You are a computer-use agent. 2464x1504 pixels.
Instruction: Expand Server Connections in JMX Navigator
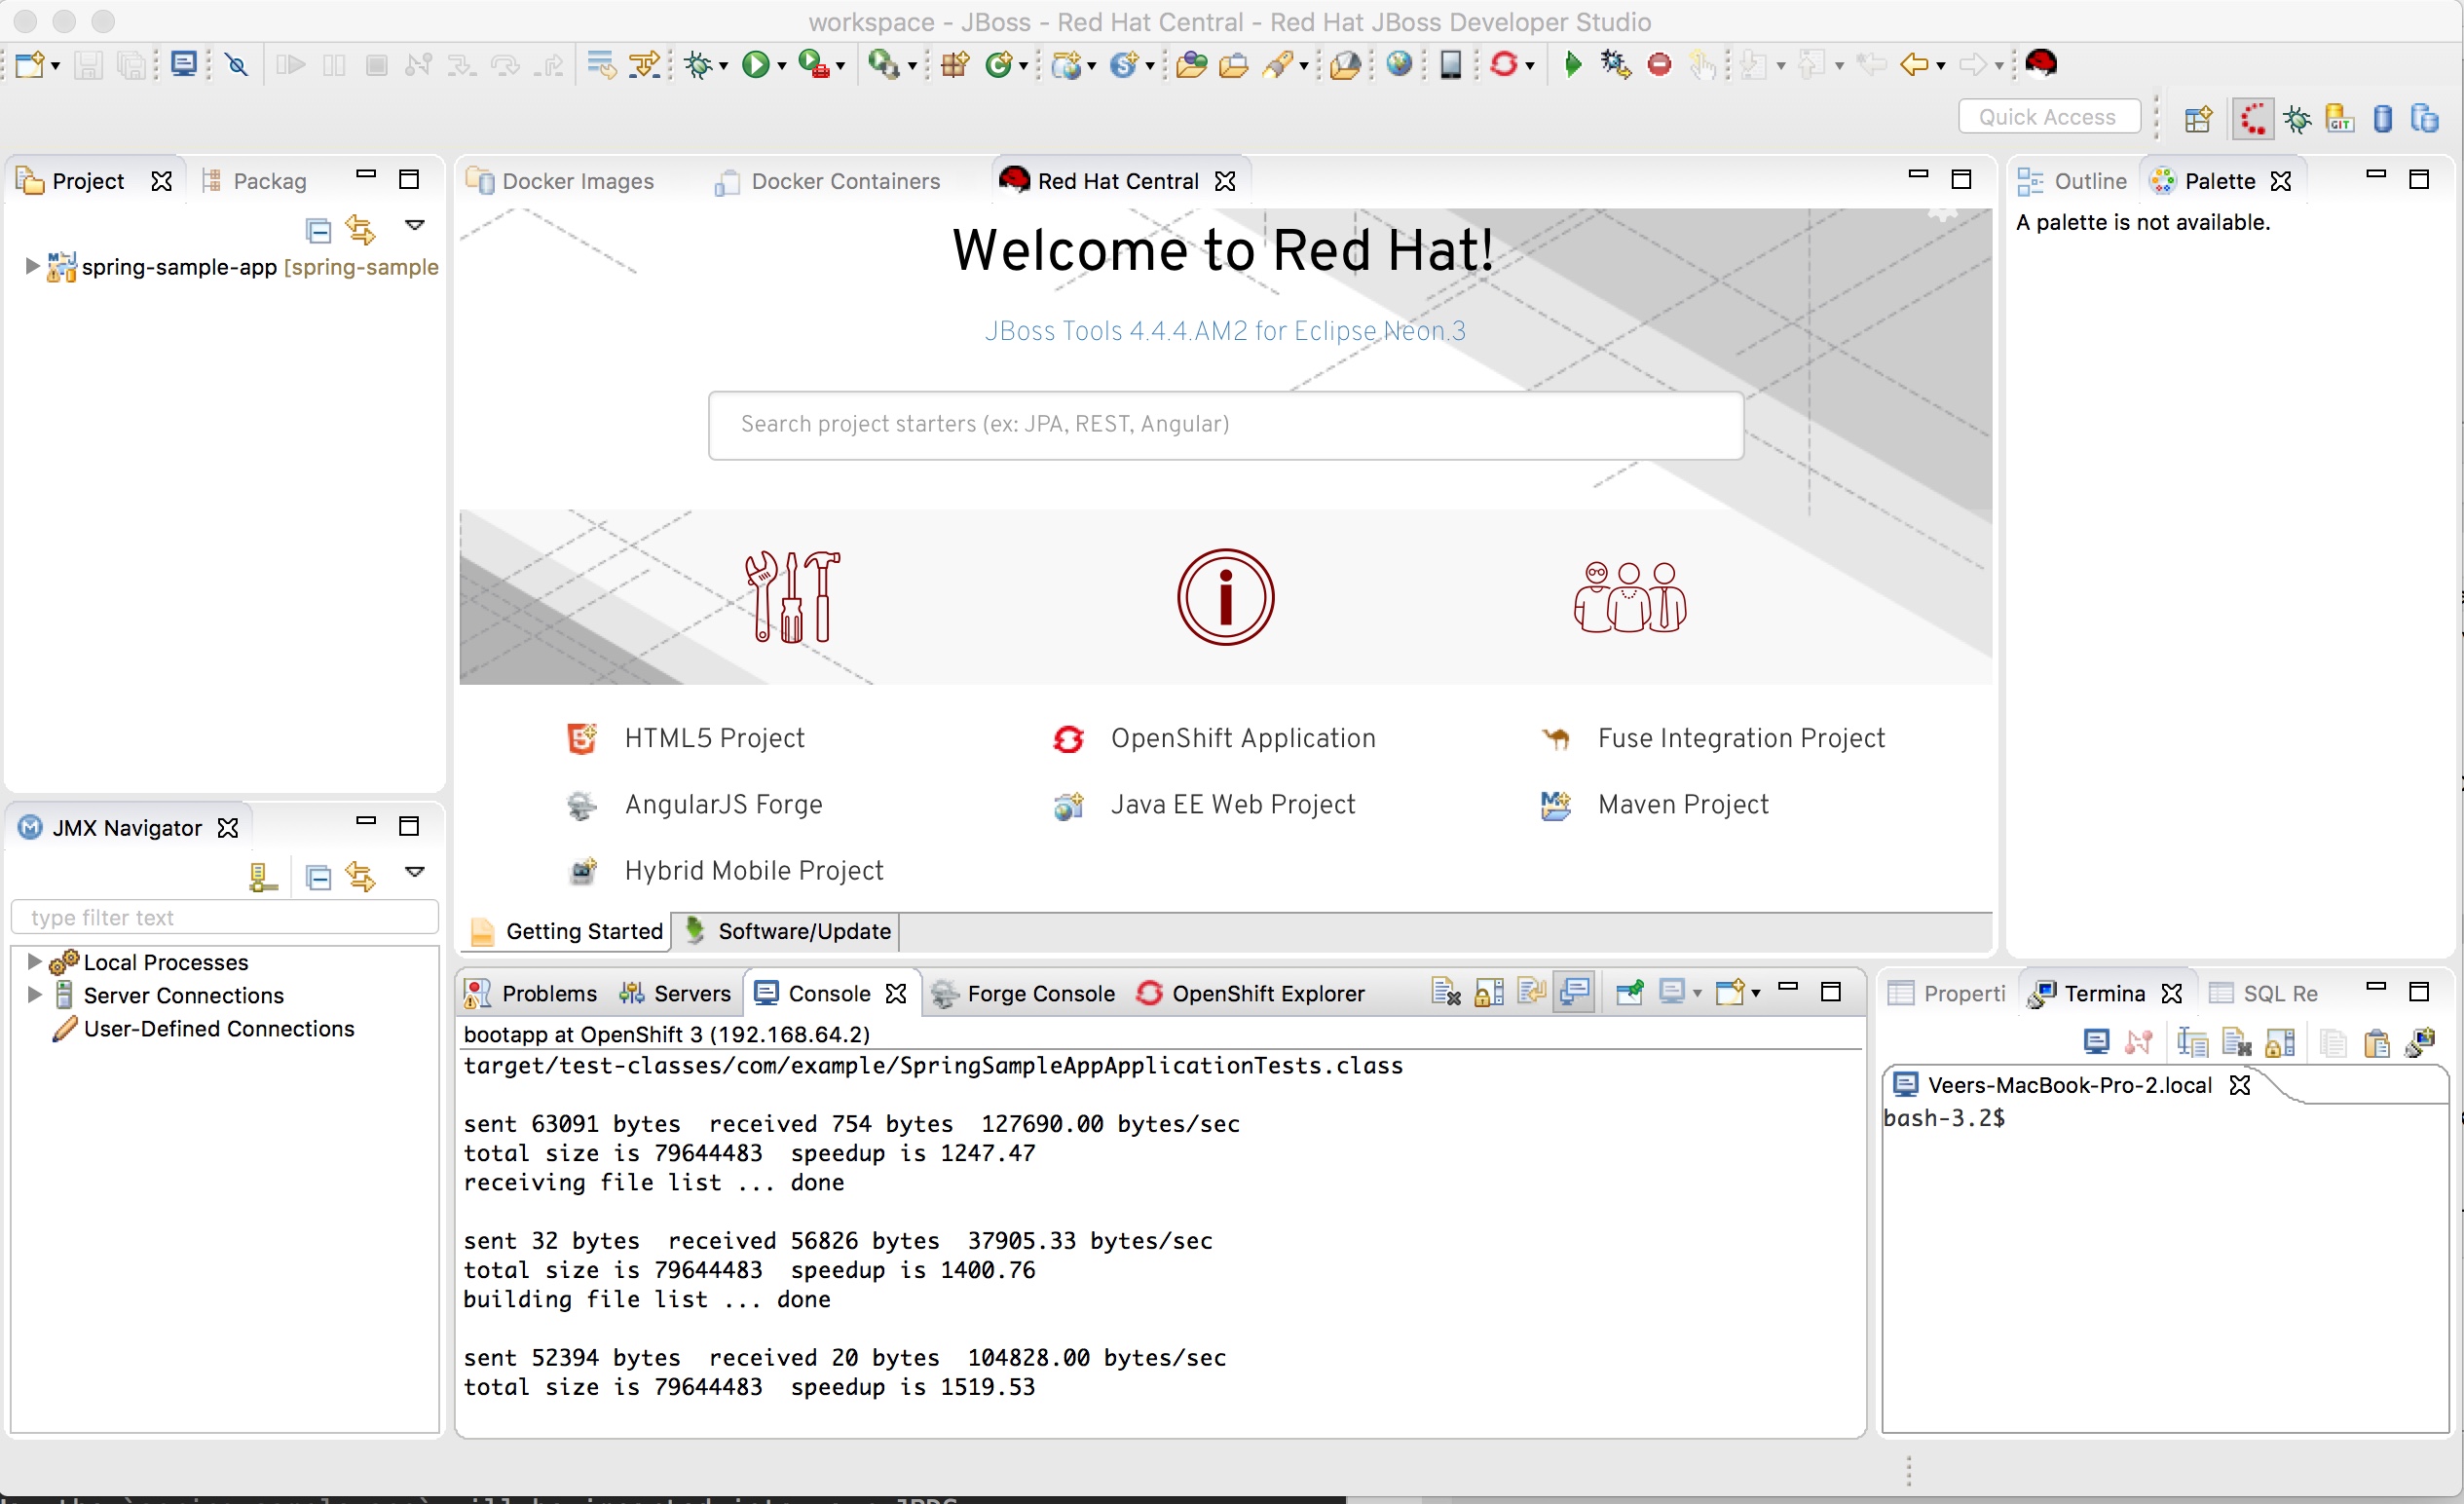point(33,995)
